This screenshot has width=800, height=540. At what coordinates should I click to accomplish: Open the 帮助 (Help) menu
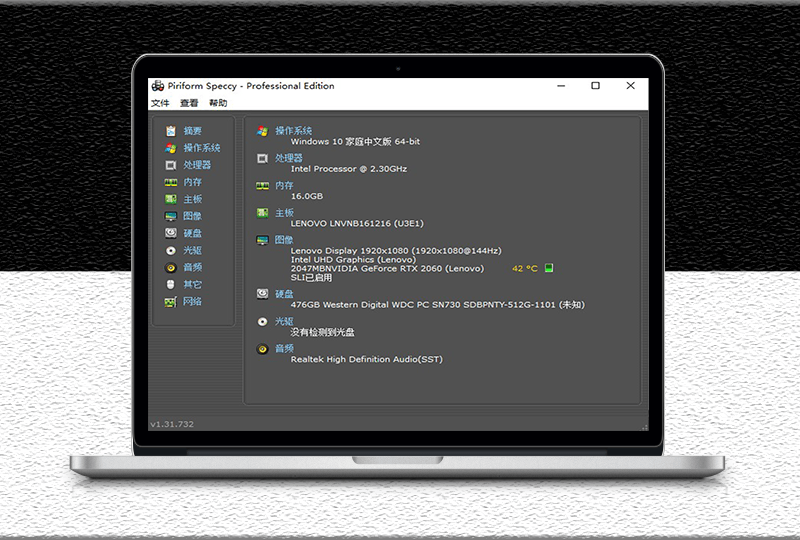[218, 103]
